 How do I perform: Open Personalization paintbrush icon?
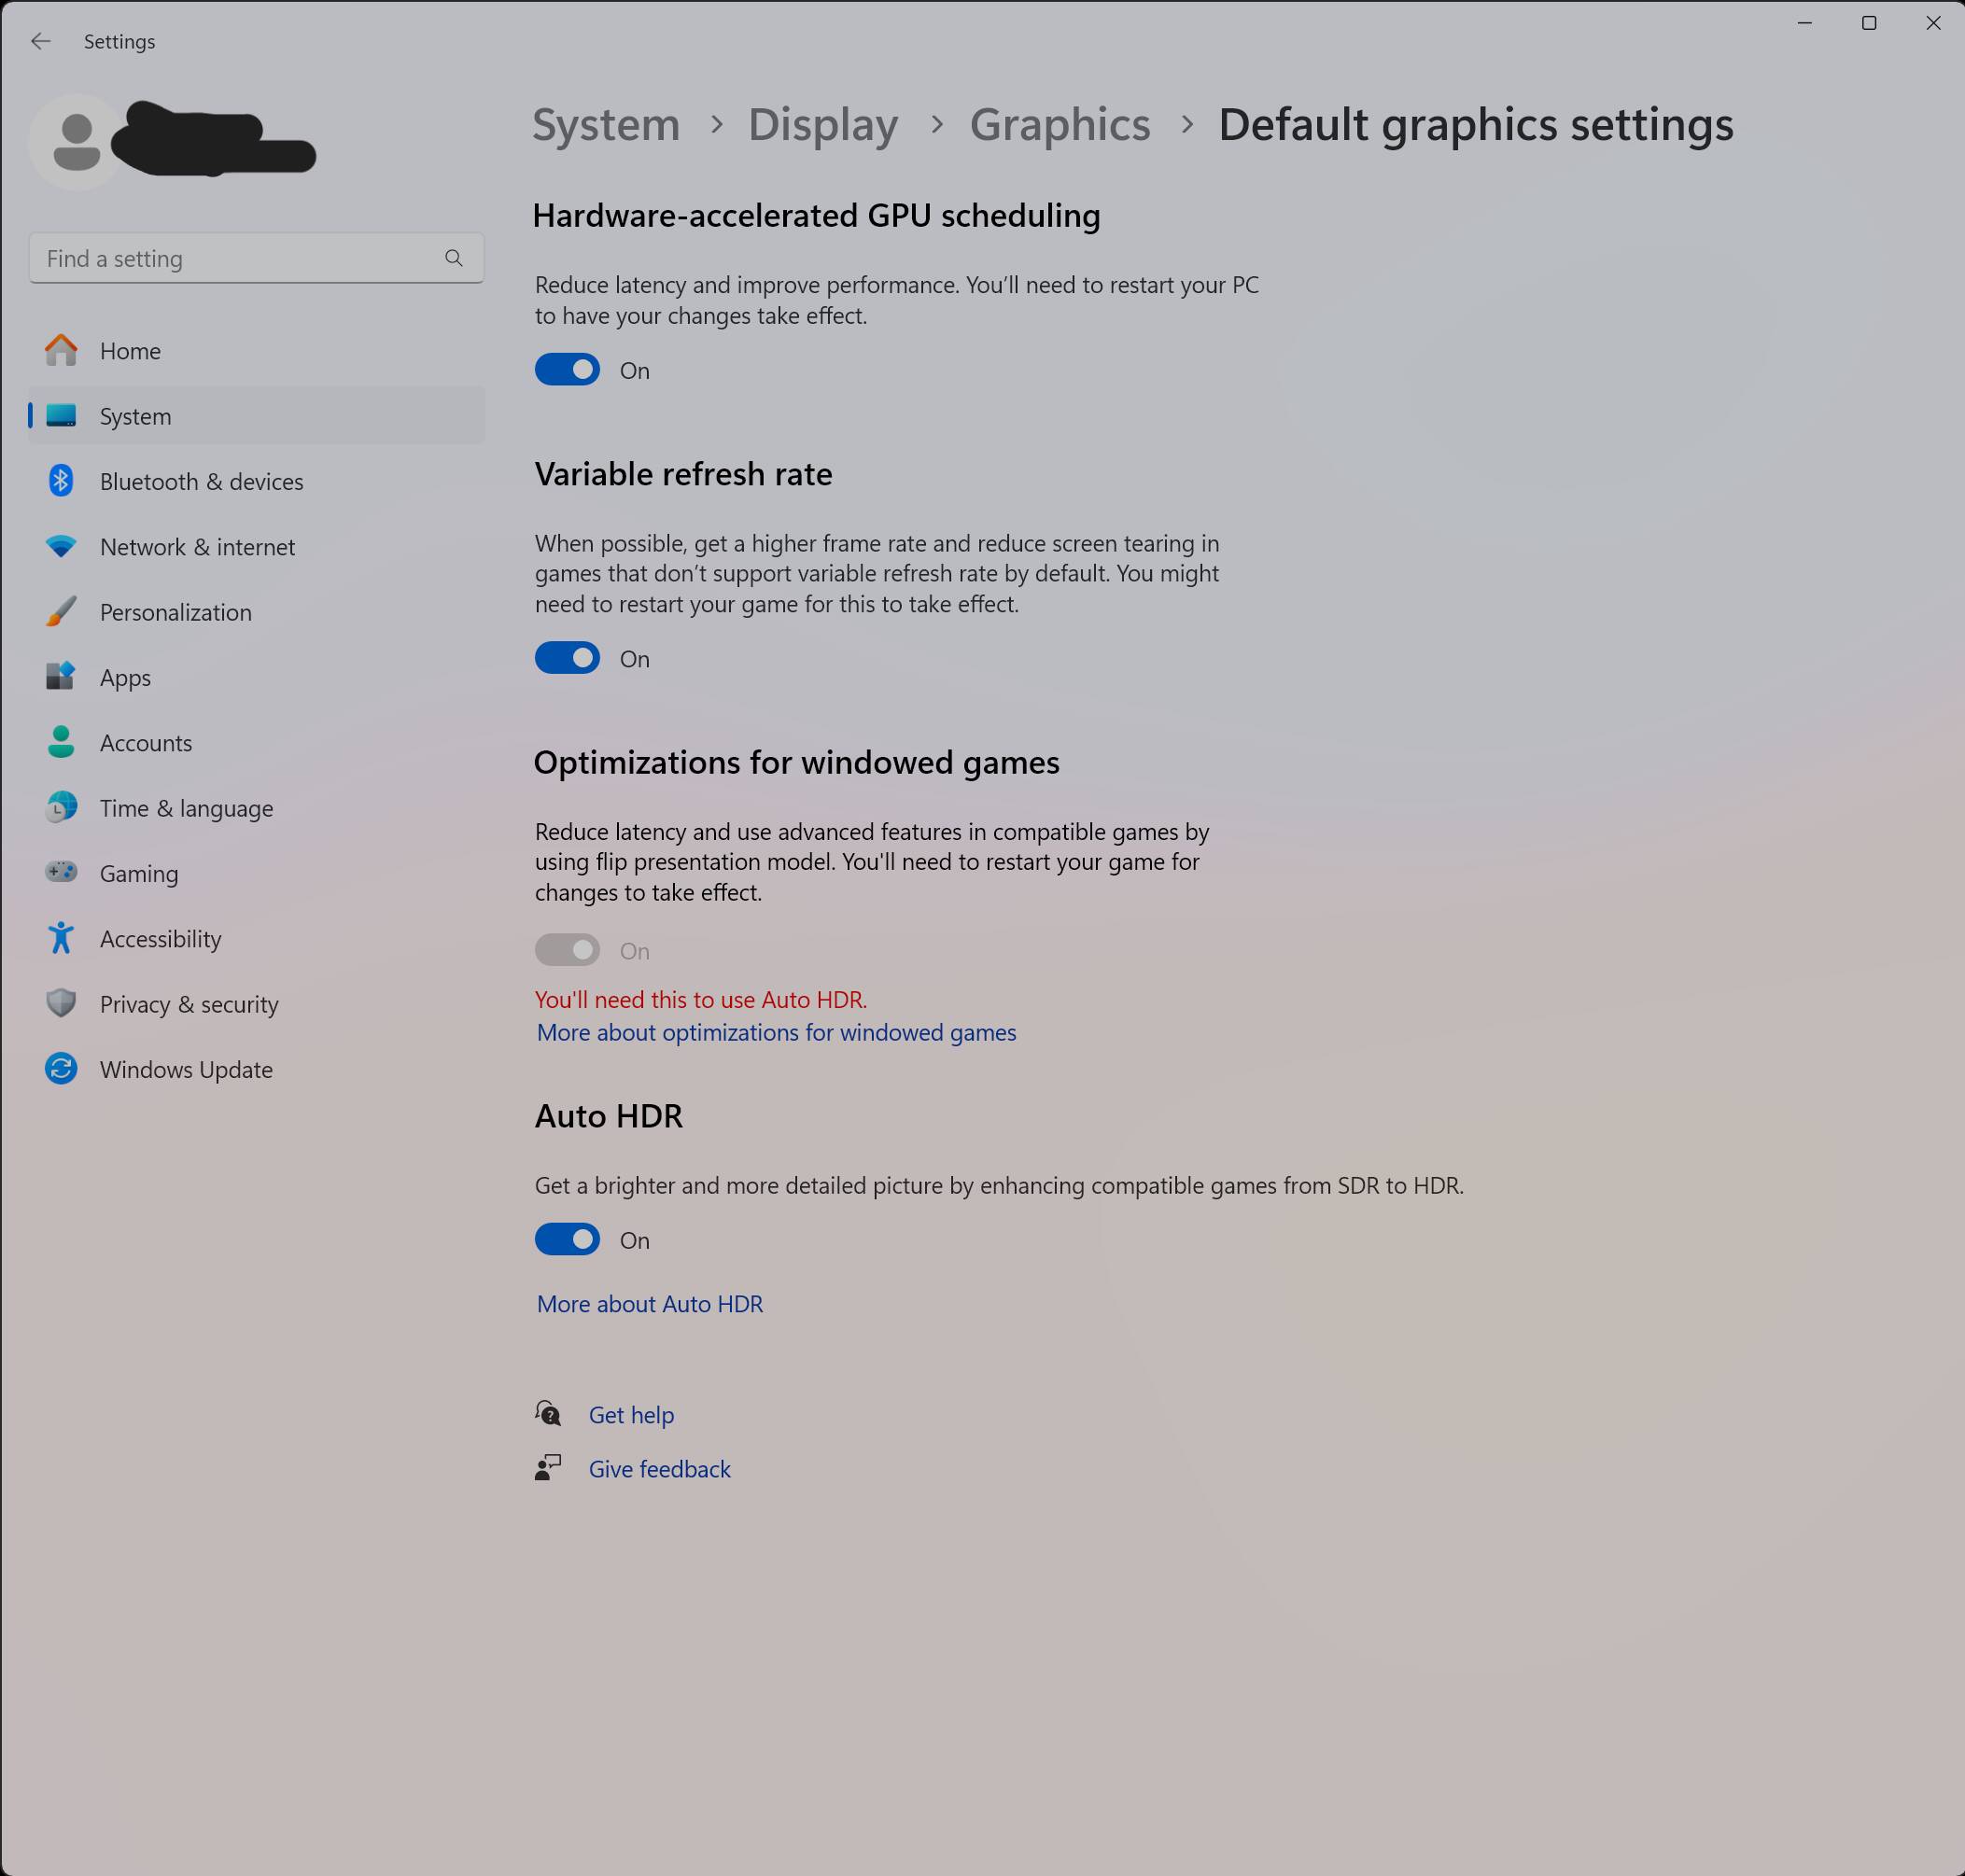61,612
